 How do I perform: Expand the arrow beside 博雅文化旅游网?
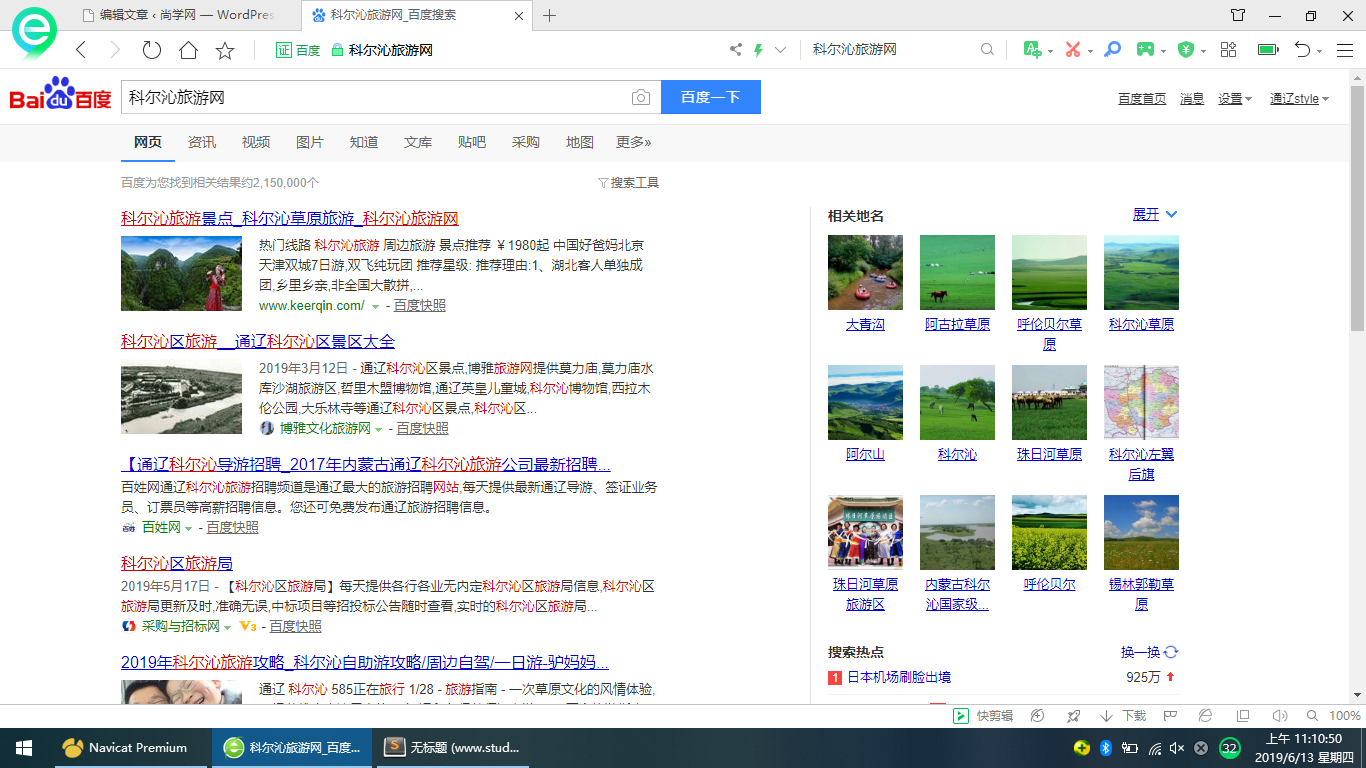pyautogui.click(x=378, y=429)
